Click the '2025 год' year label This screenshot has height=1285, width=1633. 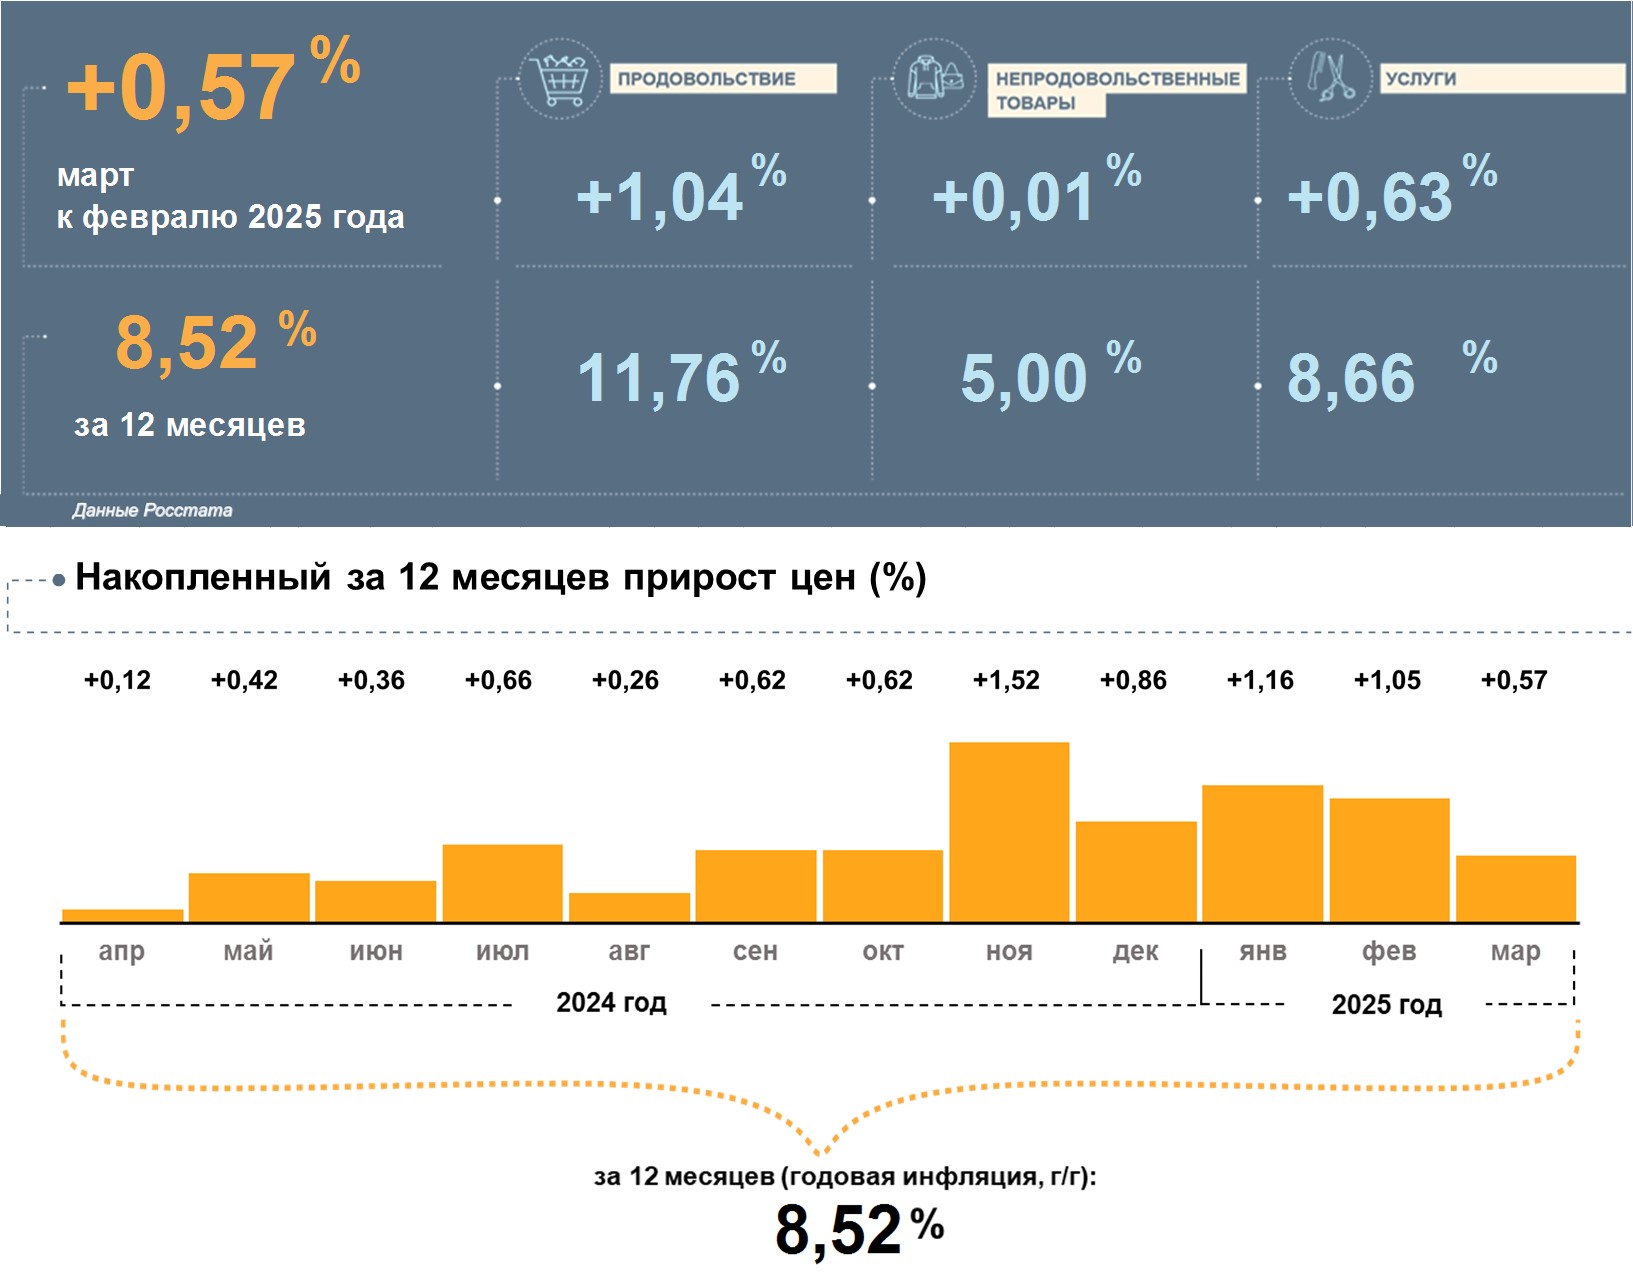coord(1386,1004)
